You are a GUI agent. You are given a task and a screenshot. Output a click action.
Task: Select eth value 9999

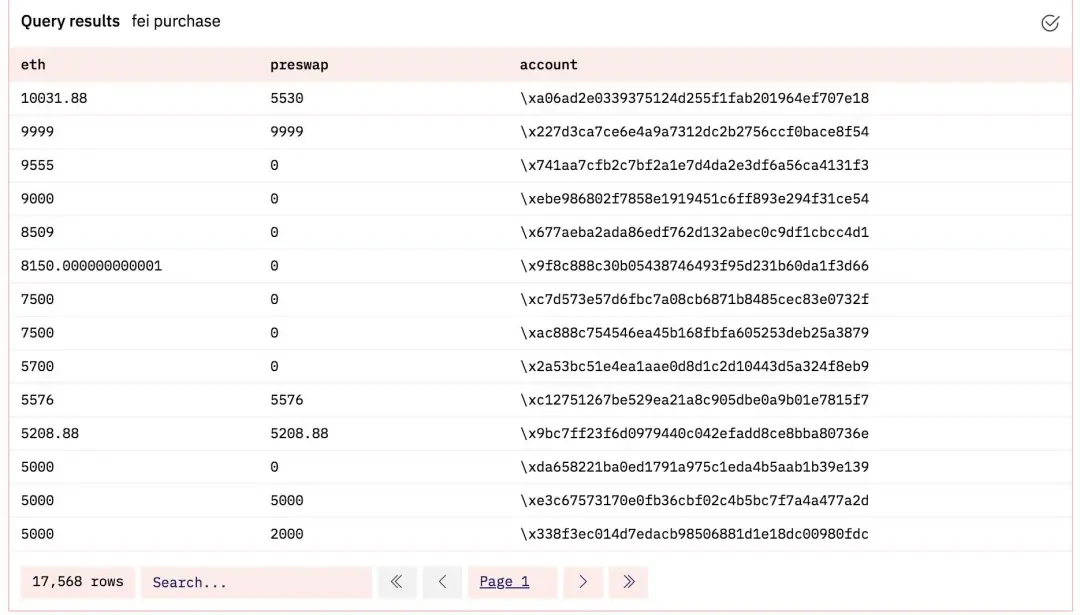37,132
